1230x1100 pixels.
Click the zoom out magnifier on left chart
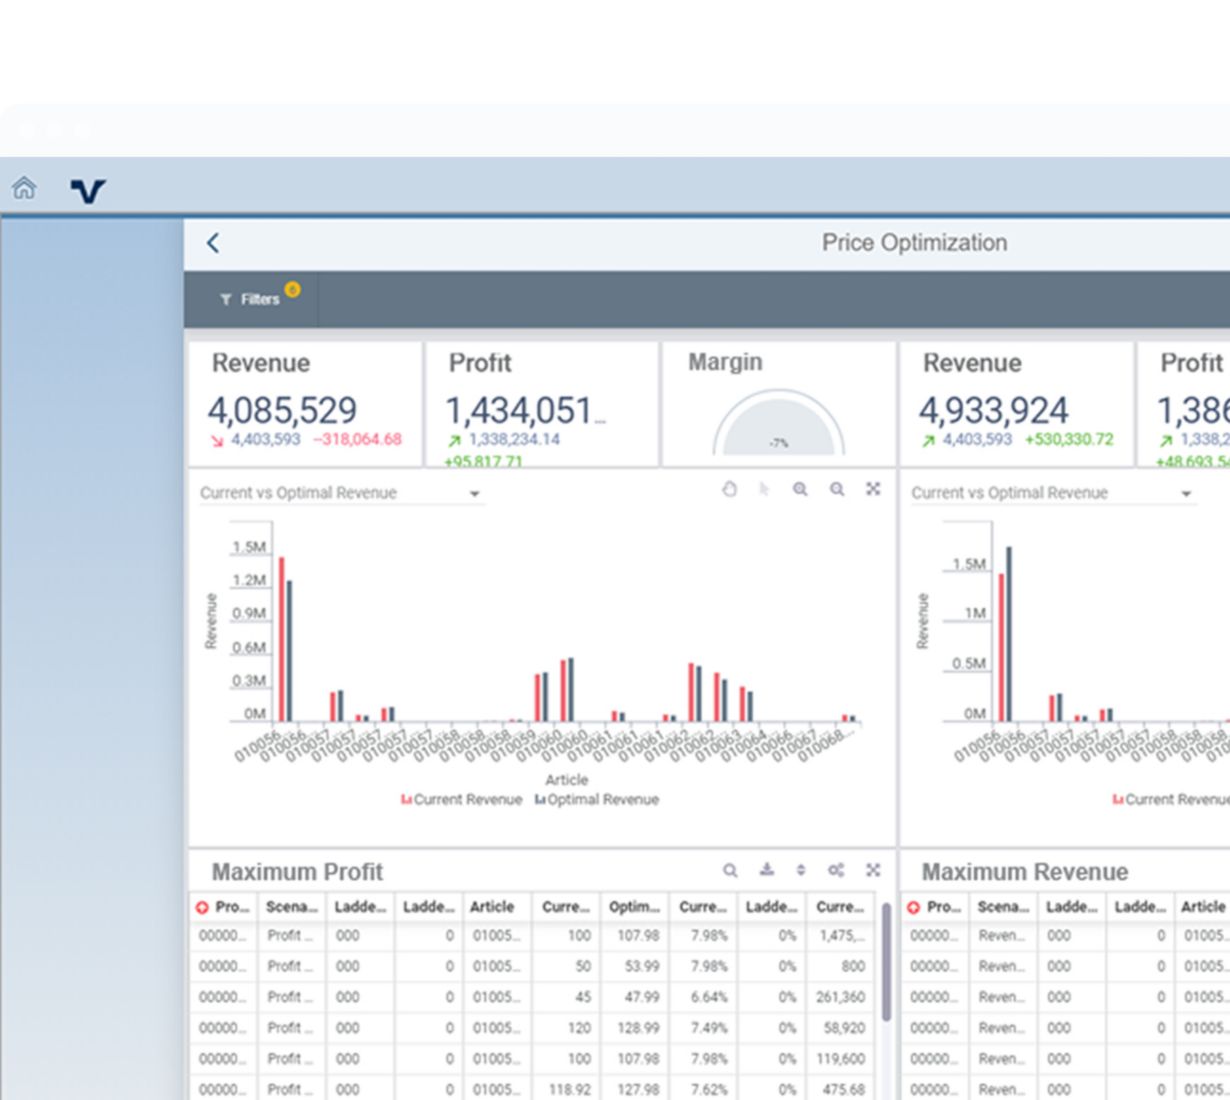point(837,489)
